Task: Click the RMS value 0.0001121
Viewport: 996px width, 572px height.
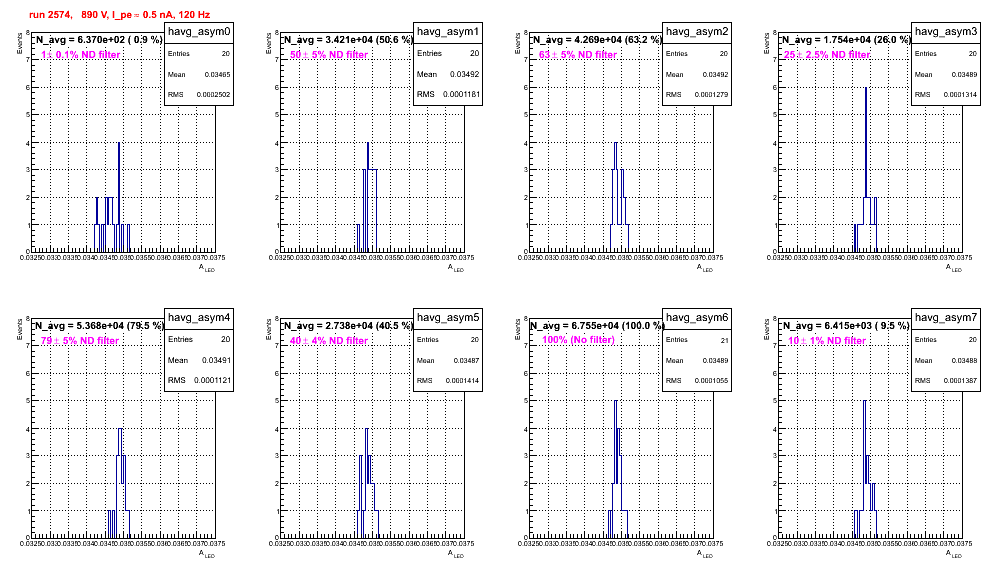Action: pos(213,380)
